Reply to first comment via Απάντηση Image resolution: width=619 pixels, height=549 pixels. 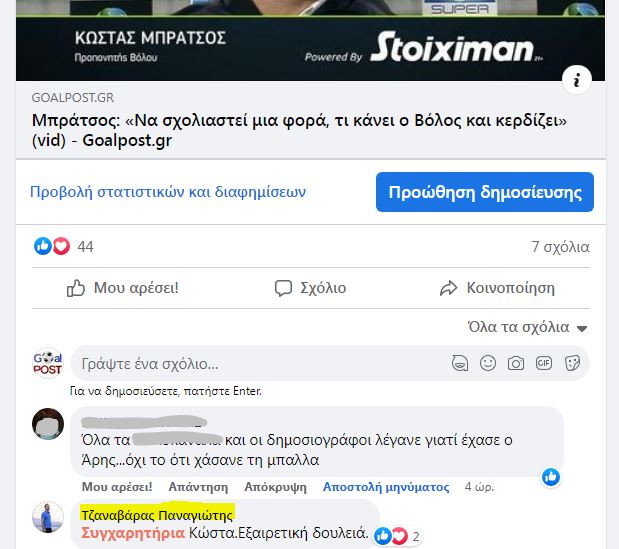pyautogui.click(x=198, y=487)
